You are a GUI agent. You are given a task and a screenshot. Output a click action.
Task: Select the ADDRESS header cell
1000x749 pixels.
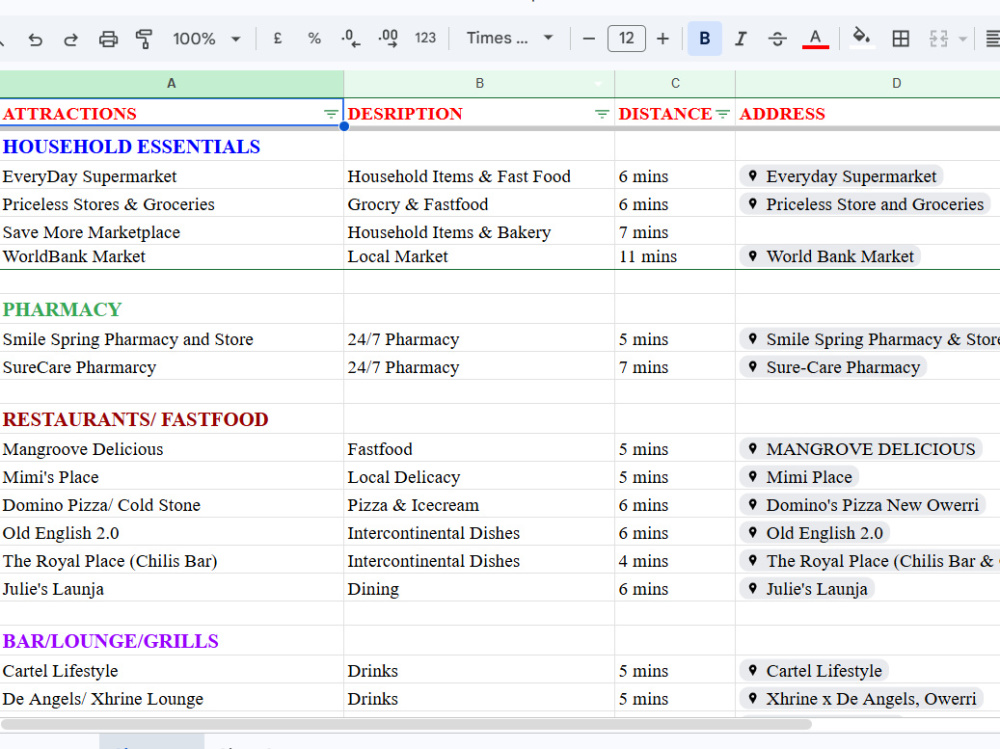[x=868, y=114]
